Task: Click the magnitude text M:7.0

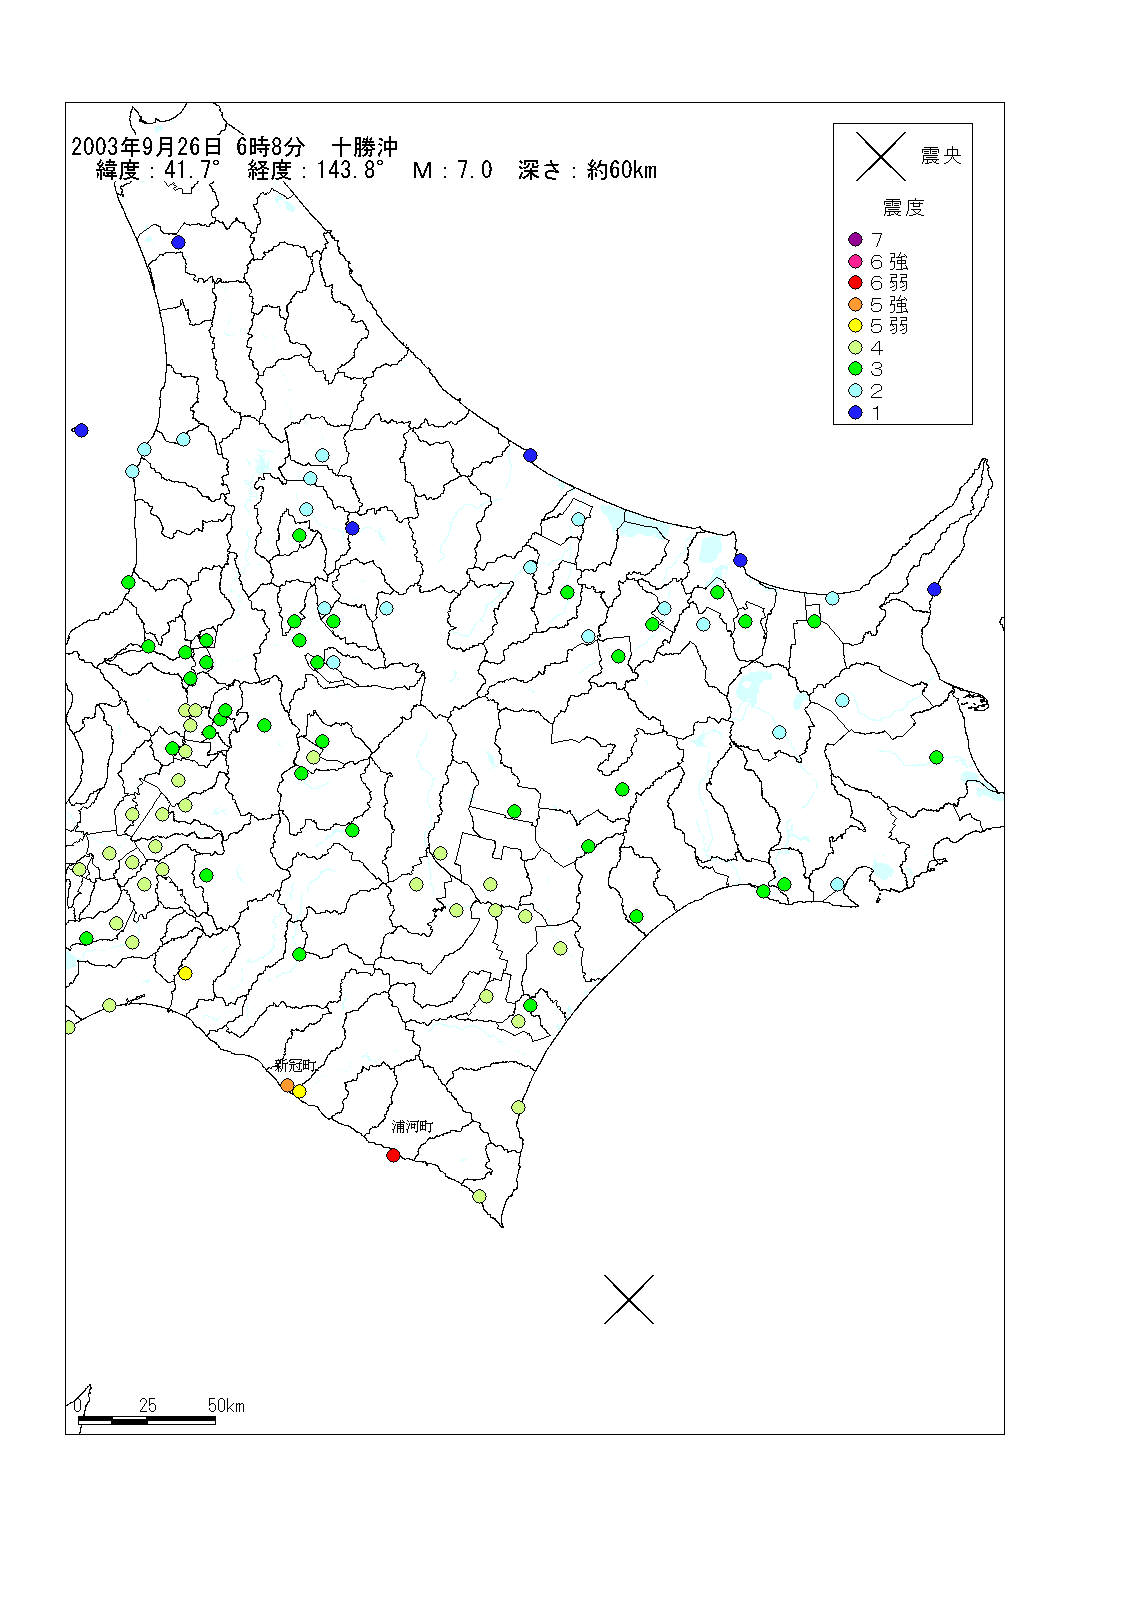Action: tap(453, 170)
